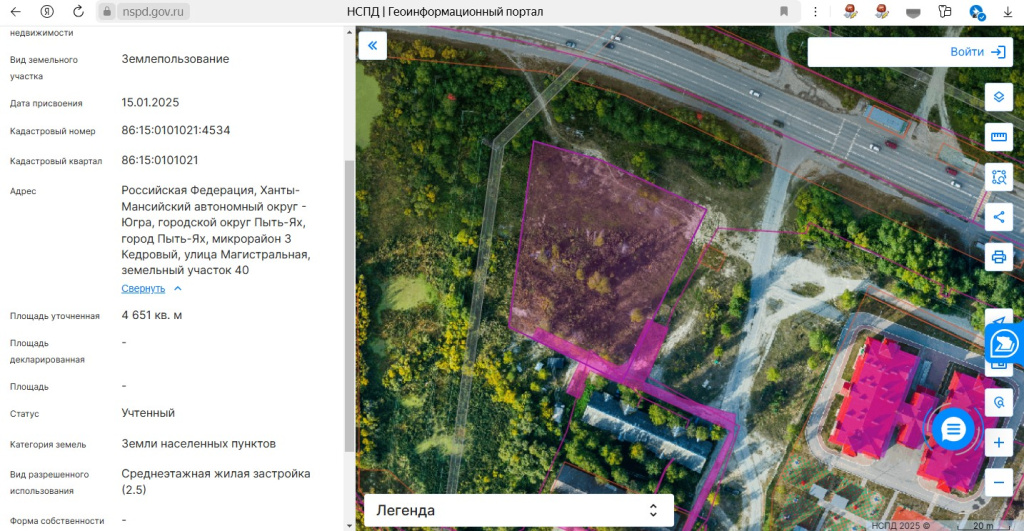Open the browser three-dot menu
Viewport: 1024px width, 531px height.
click(815, 11)
